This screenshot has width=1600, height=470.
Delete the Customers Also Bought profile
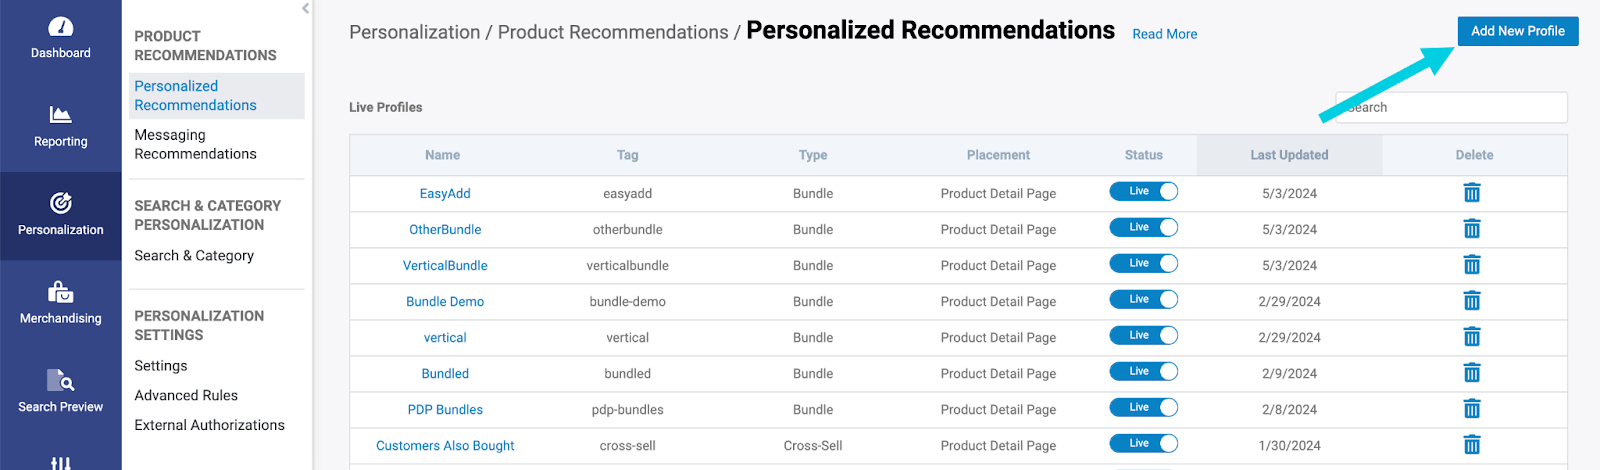click(x=1472, y=445)
